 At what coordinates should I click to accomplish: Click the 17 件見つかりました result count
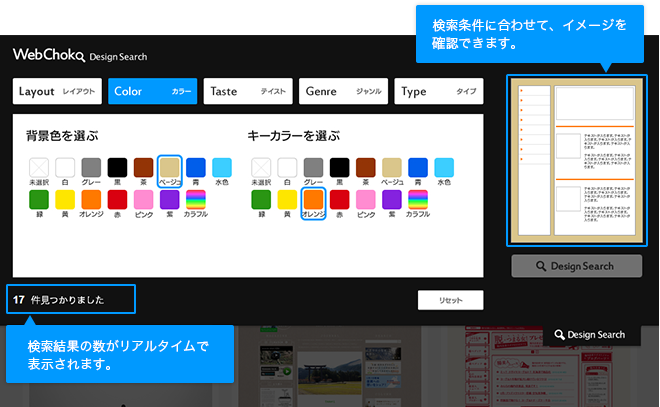pos(71,299)
